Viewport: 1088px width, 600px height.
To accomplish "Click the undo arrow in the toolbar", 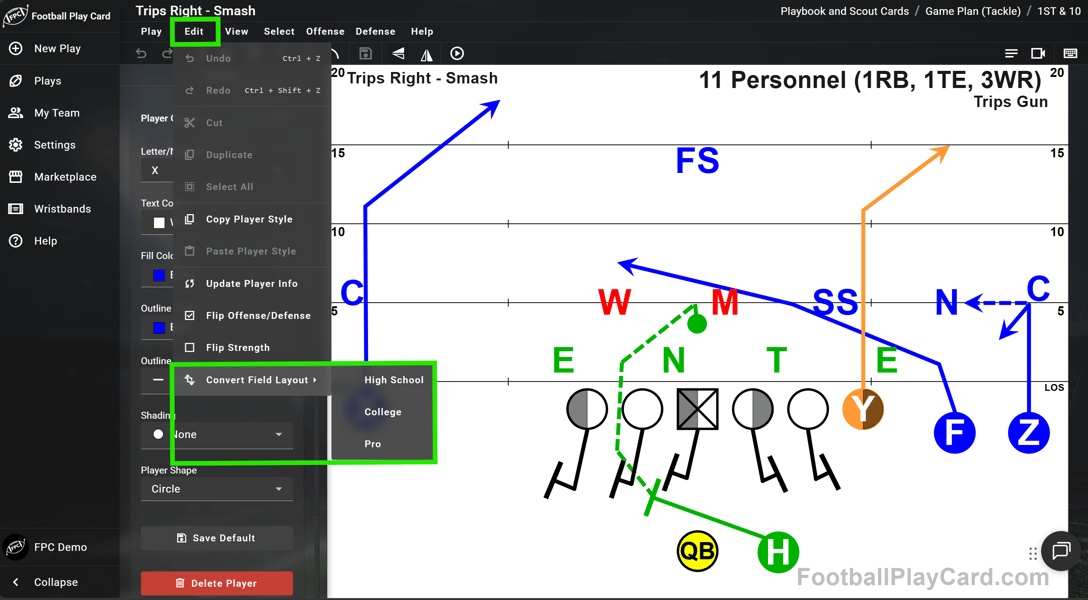I will pos(142,53).
